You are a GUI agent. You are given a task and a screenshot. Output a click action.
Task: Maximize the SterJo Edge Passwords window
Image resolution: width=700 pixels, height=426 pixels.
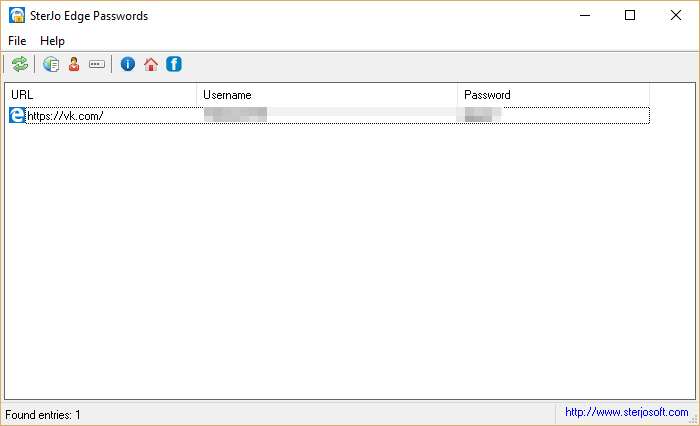coord(630,15)
